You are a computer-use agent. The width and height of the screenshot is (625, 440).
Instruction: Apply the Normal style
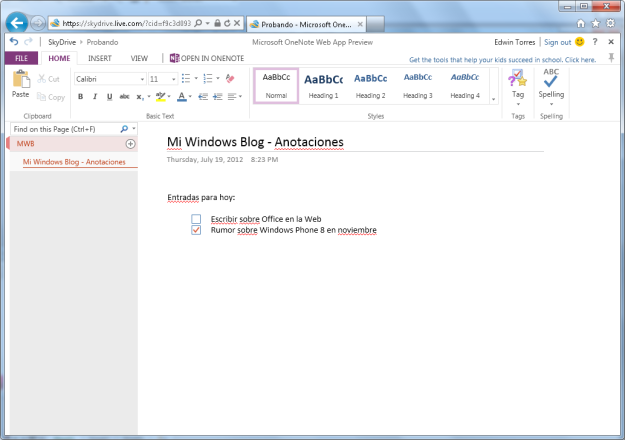pos(276,86)
